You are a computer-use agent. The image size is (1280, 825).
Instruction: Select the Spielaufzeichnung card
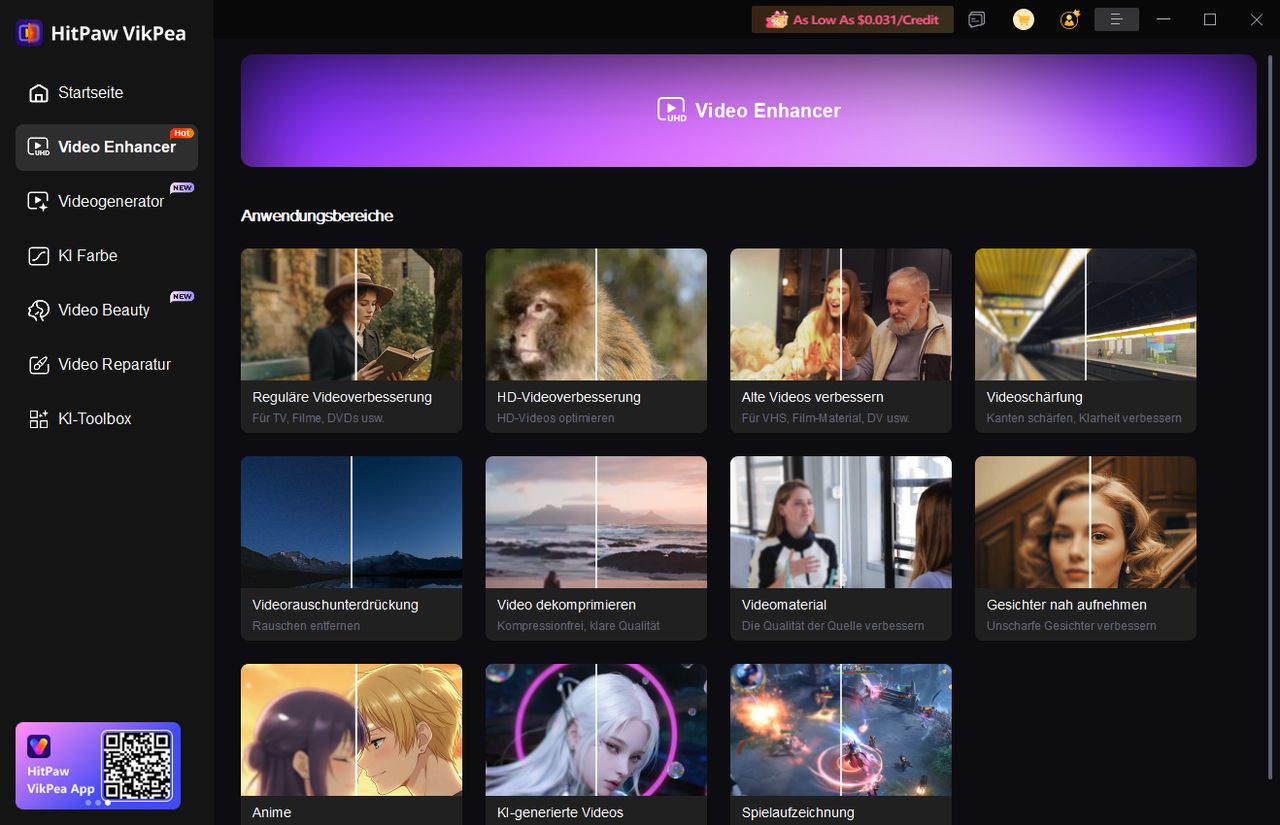(841, 744)
